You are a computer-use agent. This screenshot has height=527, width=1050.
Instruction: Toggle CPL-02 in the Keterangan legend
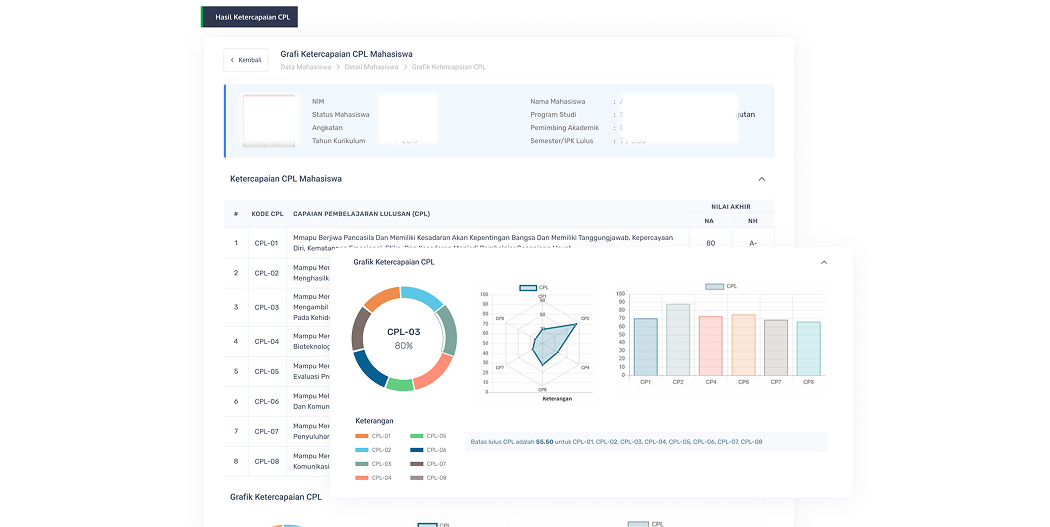[x=373, y=450]
